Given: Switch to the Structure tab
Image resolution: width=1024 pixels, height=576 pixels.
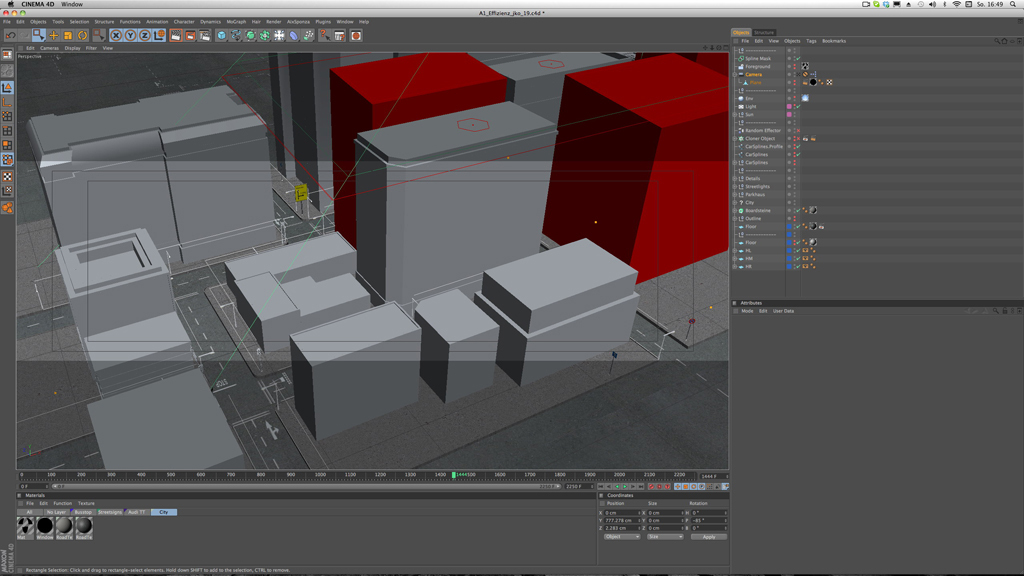Looking at the screenshot, I should coord(764,32).
